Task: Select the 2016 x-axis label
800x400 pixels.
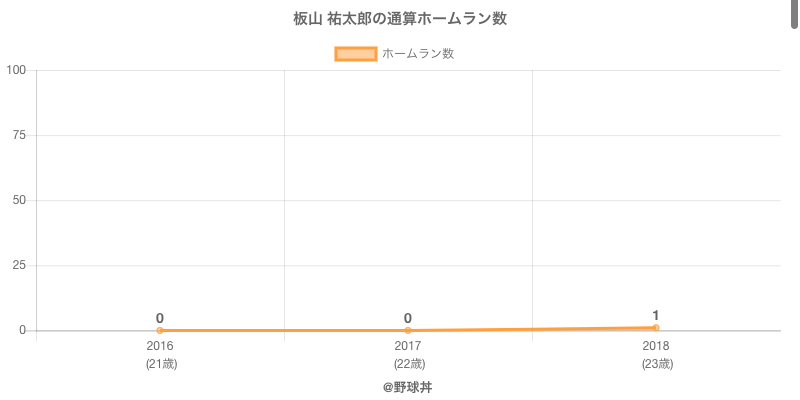Action: (160, 346)
